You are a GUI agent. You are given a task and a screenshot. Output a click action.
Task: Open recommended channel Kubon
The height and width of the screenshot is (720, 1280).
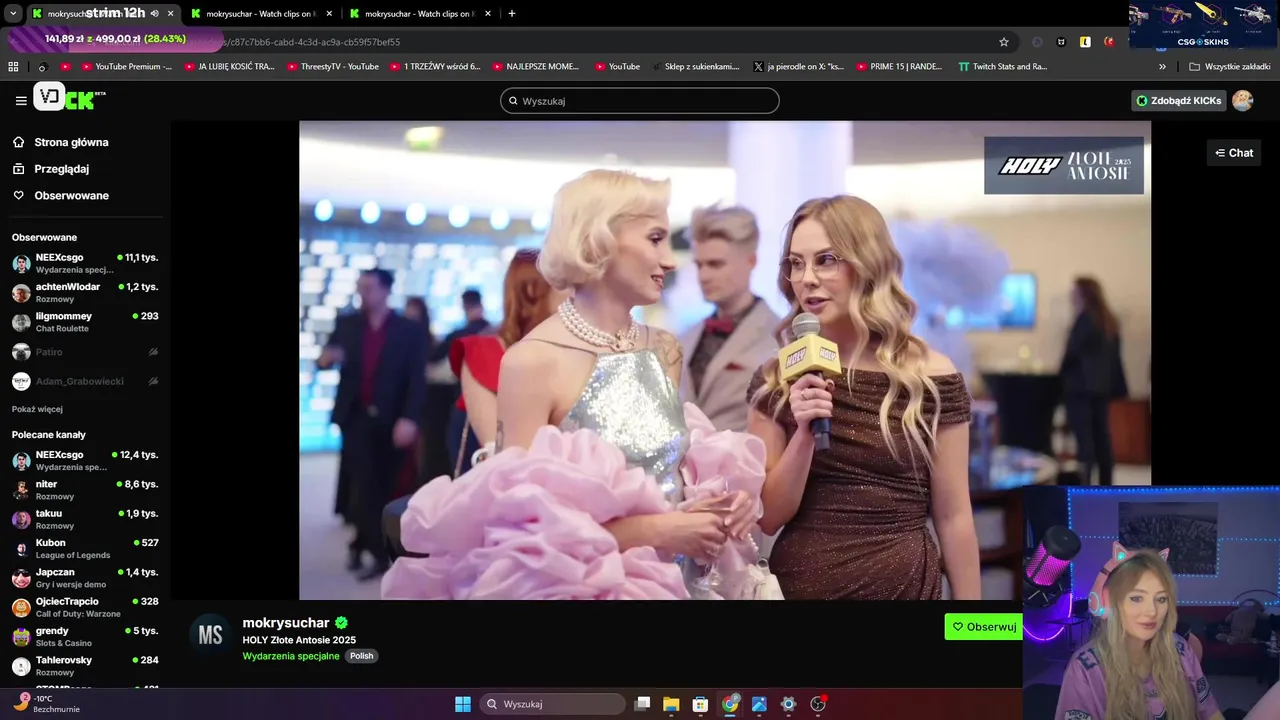pos(85,548)
